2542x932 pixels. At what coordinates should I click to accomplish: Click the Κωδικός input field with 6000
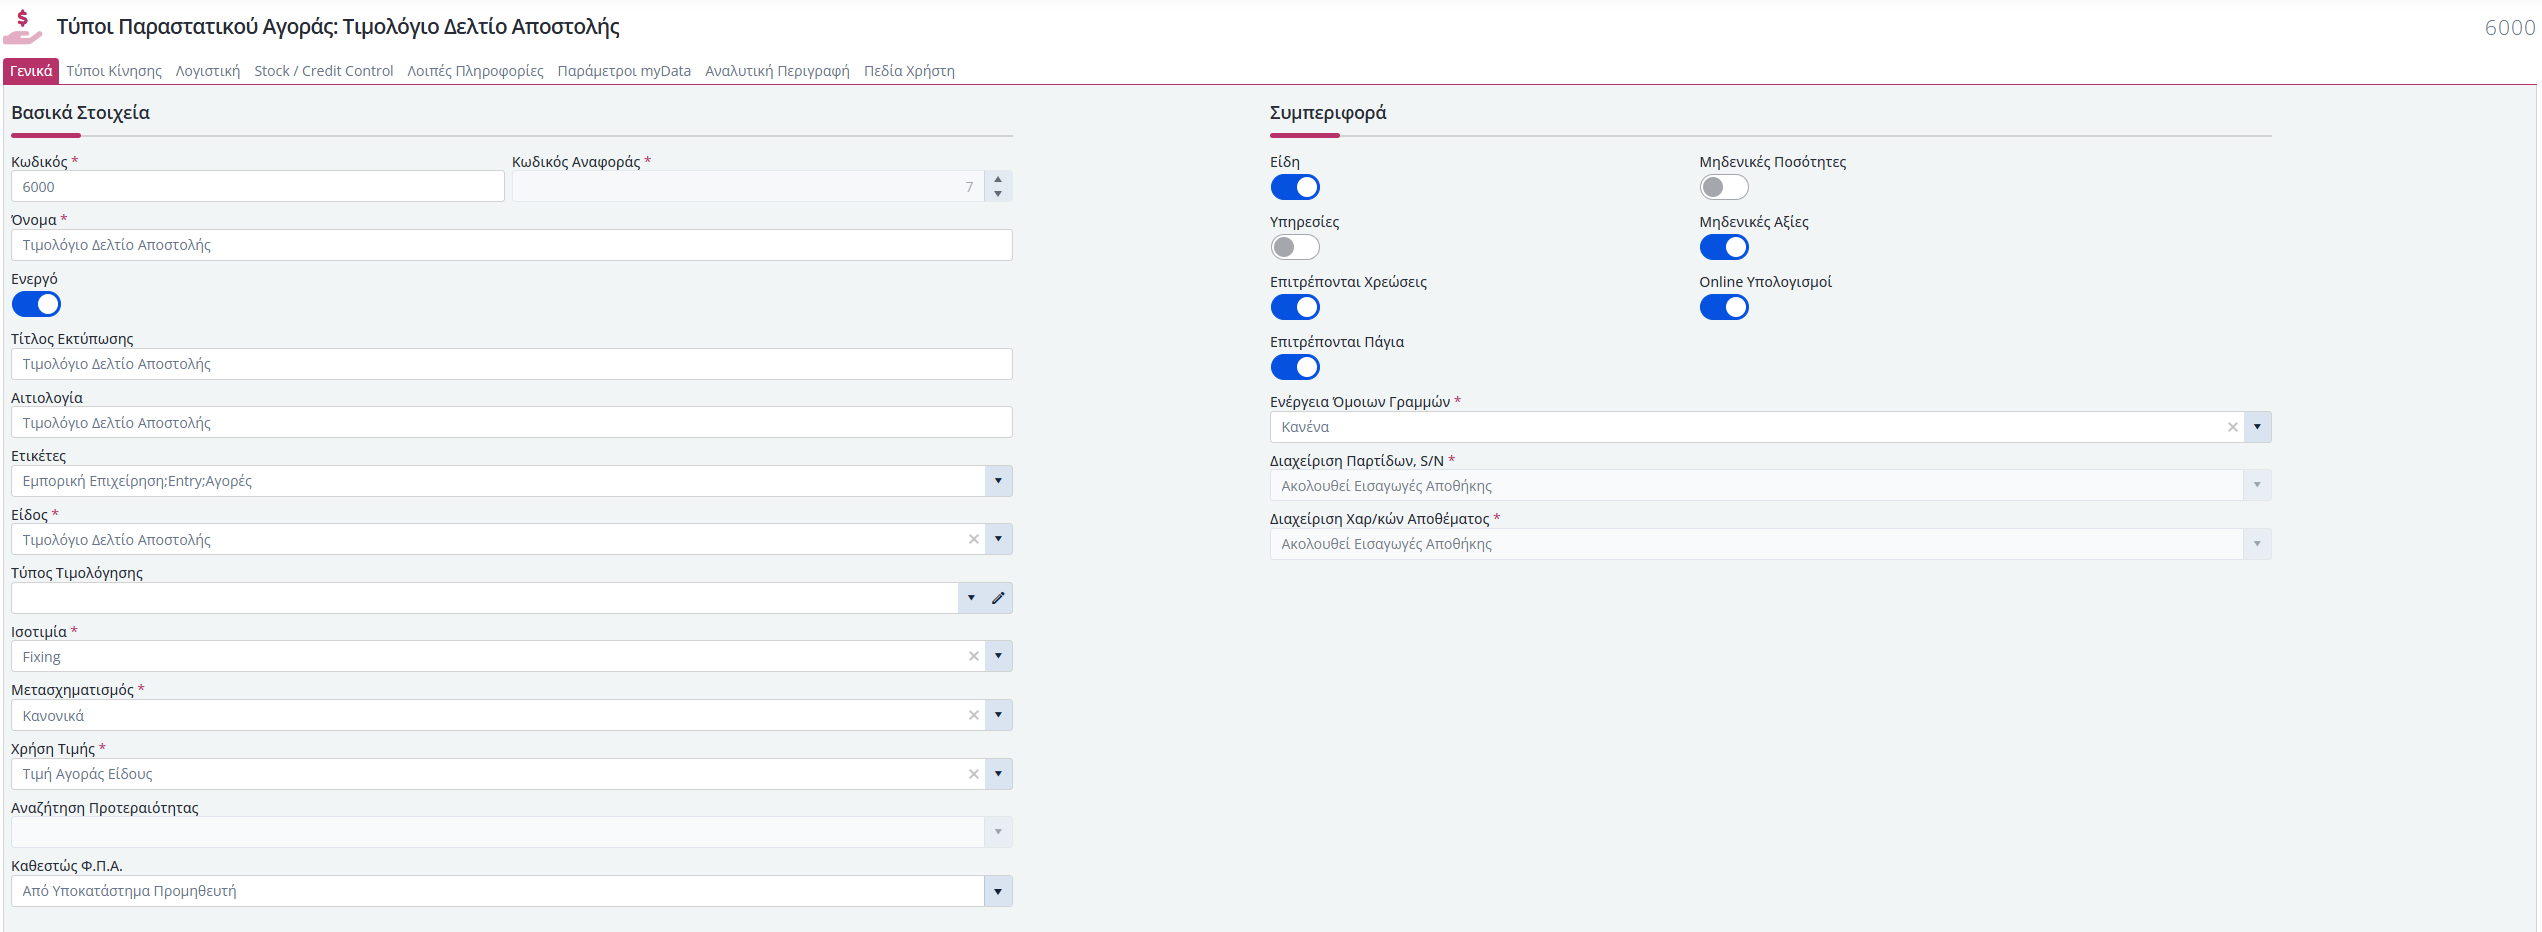(x=258, y=187)
